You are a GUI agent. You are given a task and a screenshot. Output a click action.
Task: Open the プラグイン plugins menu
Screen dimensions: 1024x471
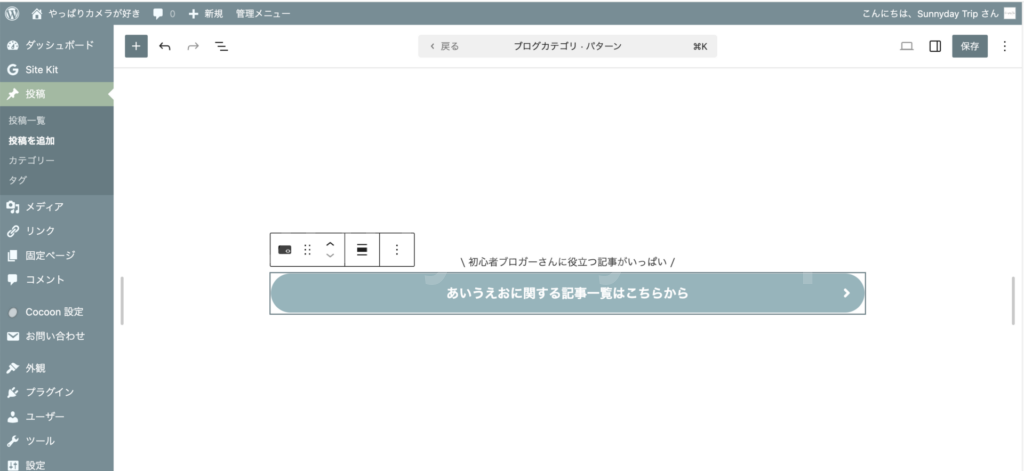pos(49,392)
